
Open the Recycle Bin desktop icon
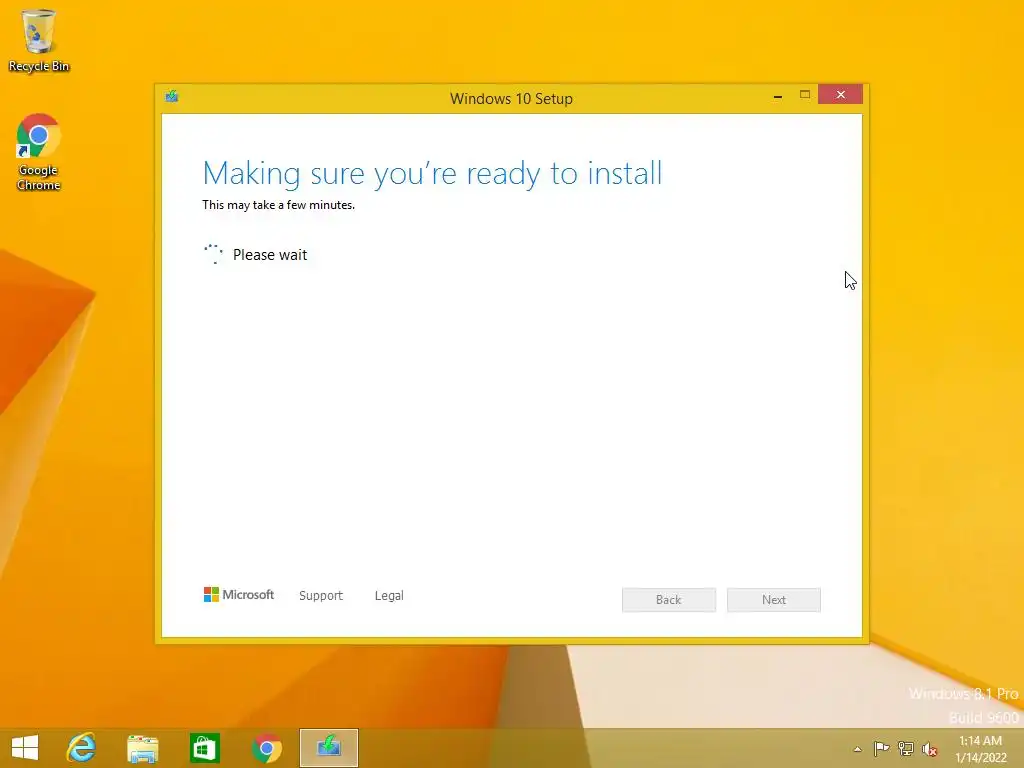tap(39, 40)
